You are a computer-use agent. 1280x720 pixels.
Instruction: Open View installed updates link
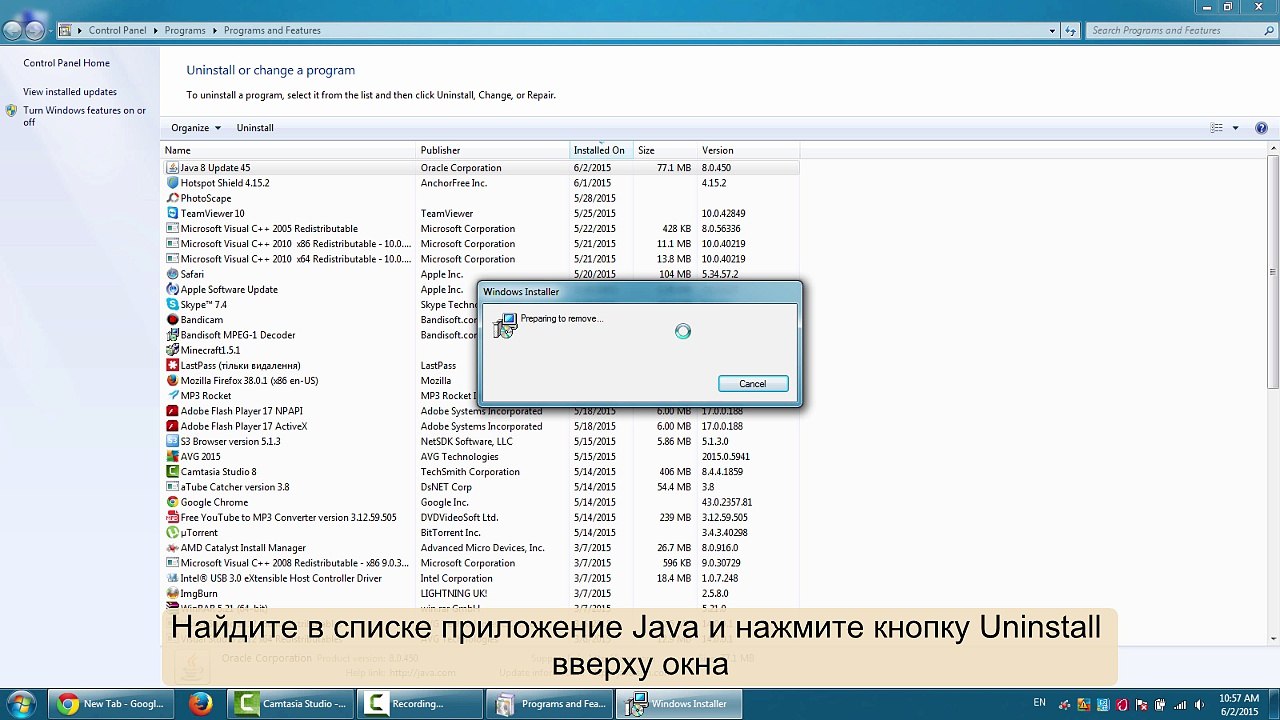[70, 92]
